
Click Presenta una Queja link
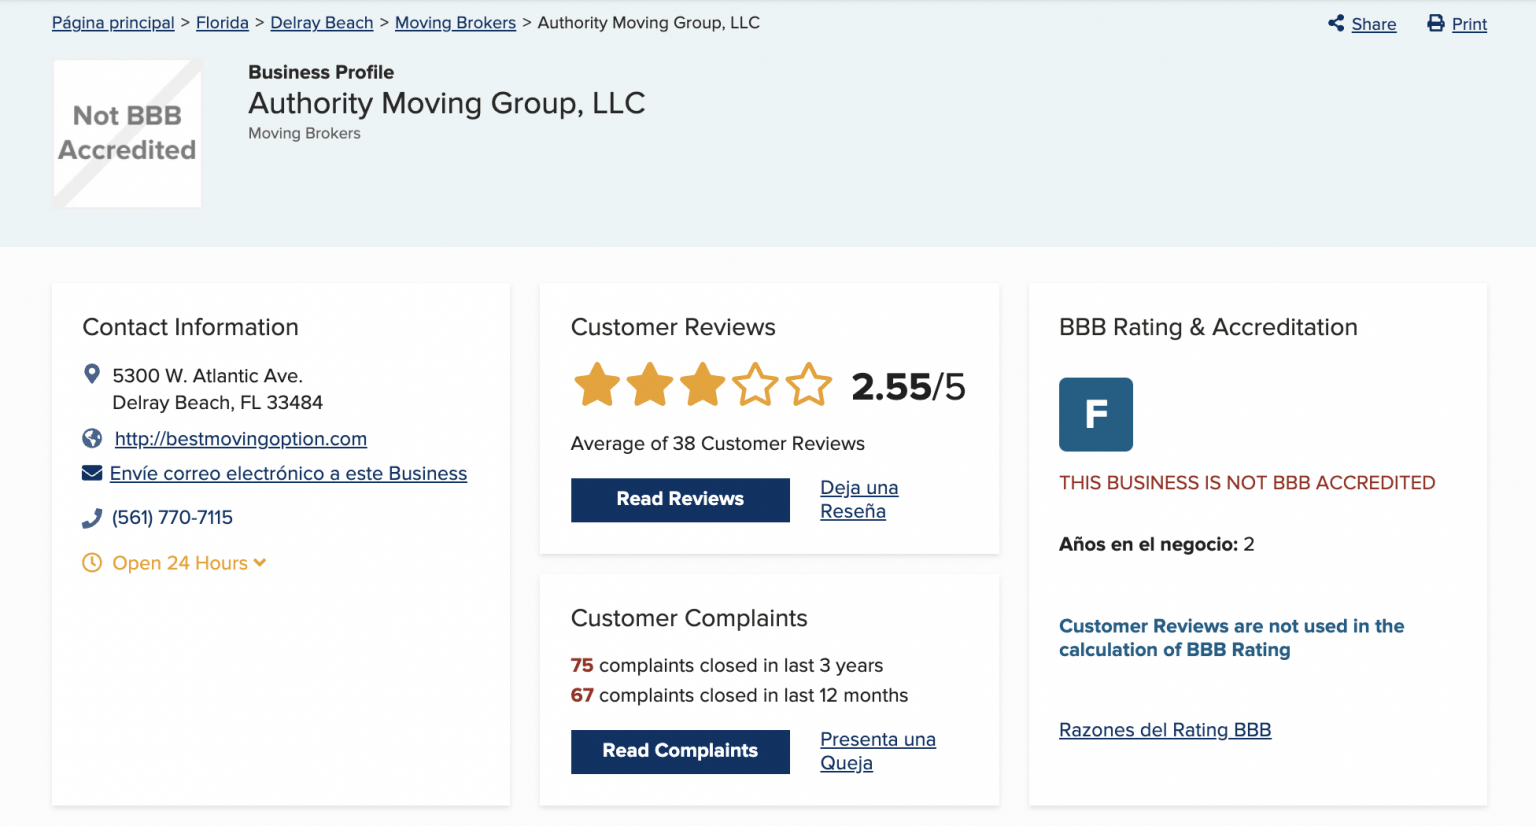877,750
